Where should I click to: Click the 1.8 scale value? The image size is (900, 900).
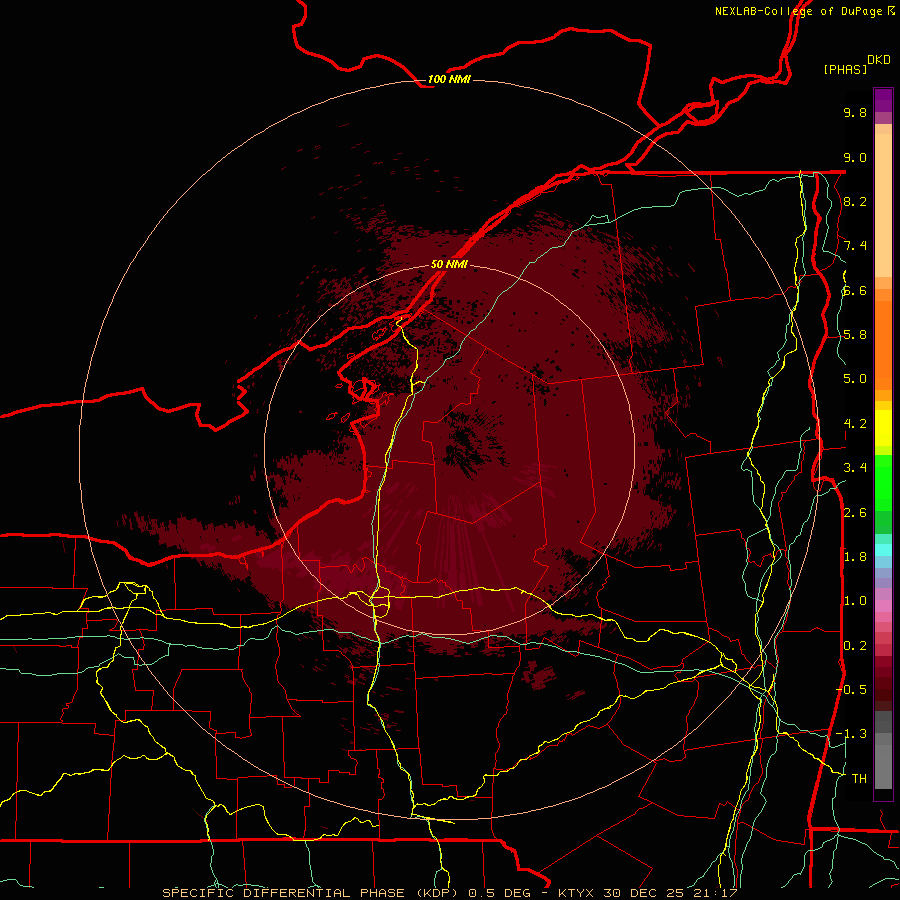[x=855, y=557]
